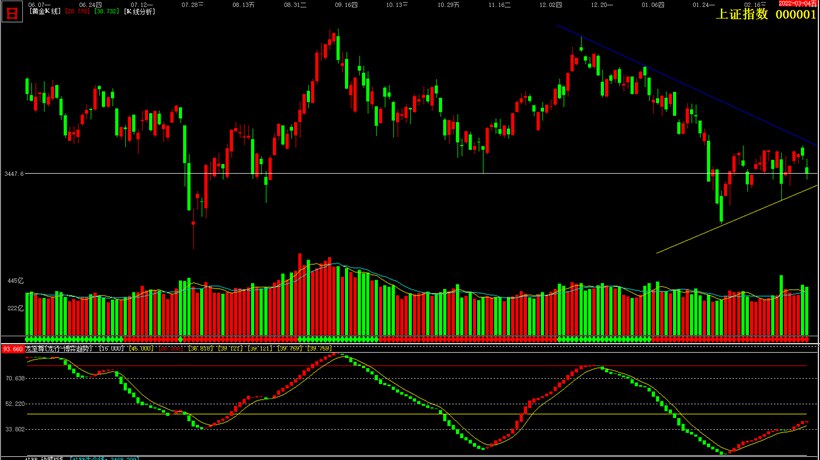Click the red 日 daily period icon

pos(12,12)
